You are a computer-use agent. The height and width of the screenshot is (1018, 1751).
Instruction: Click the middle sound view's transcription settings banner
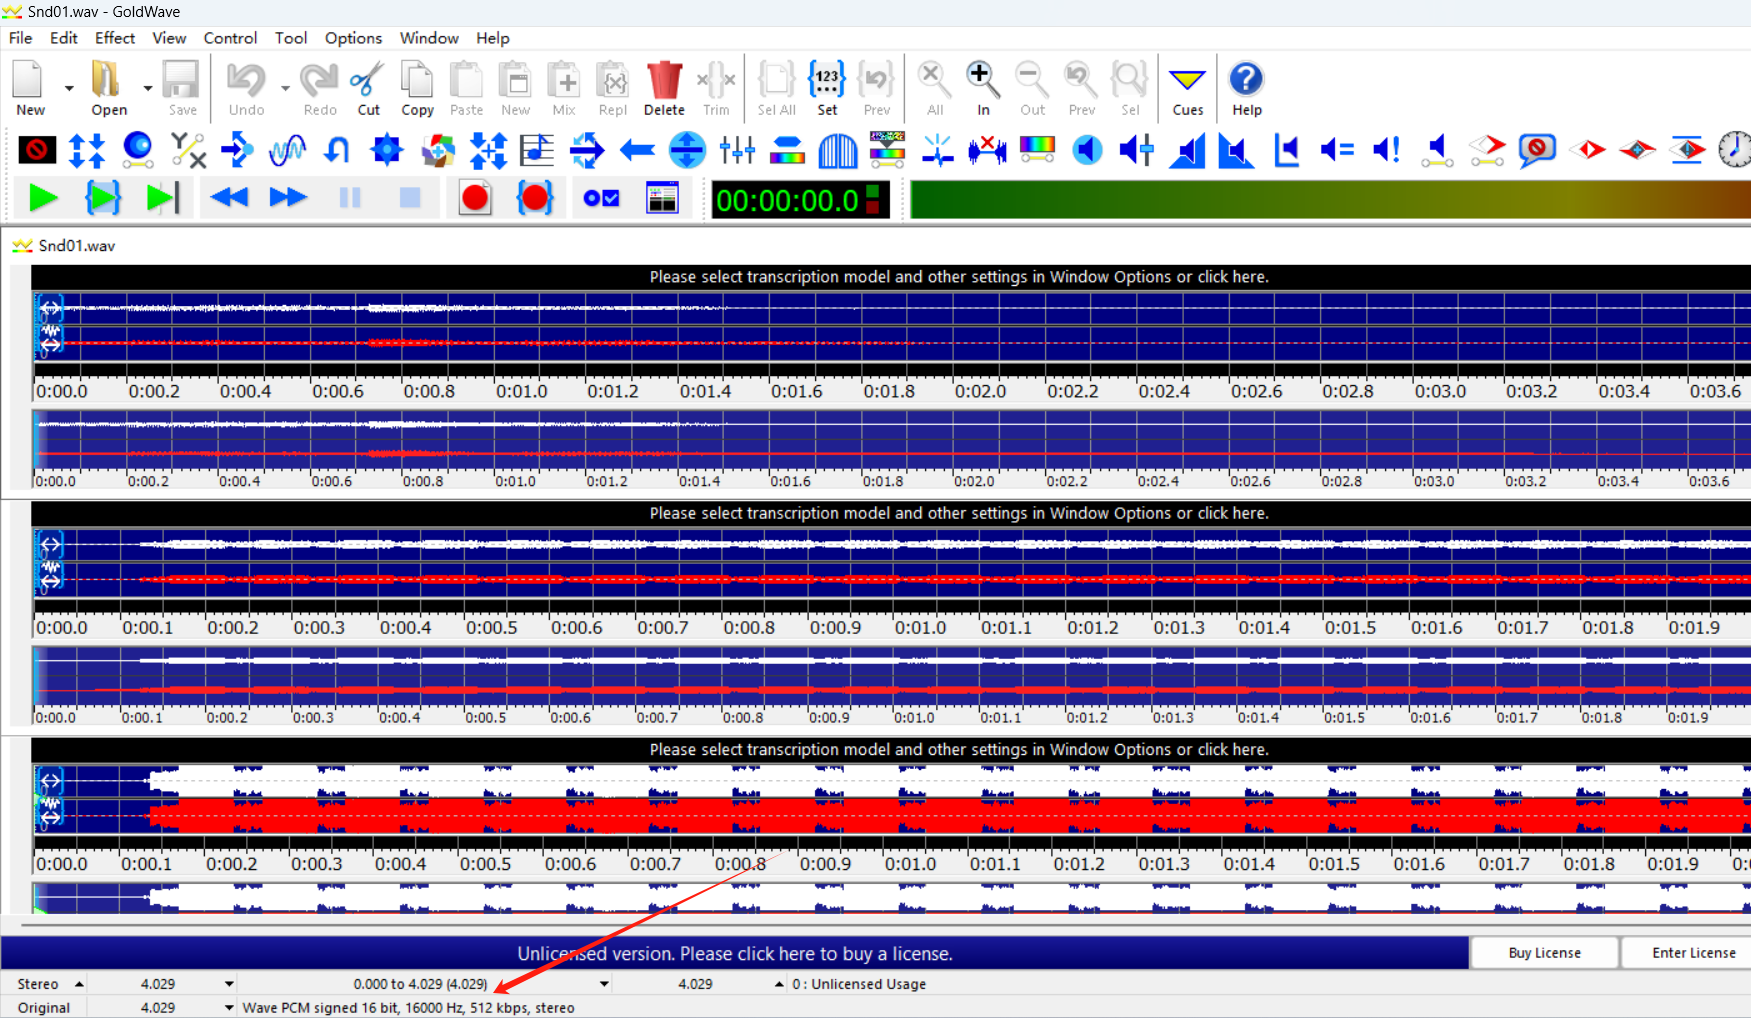[890, 513]
